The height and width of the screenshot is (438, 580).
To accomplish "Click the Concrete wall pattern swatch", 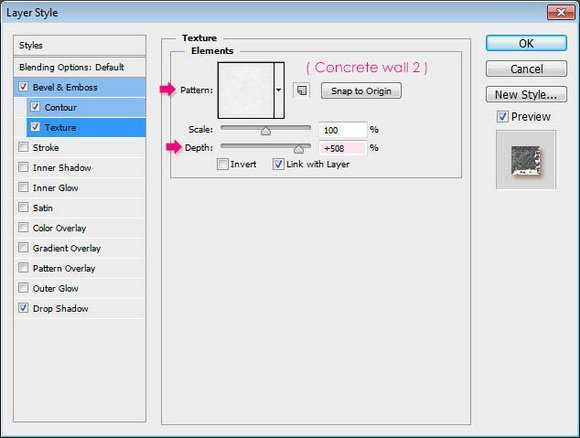I will [x=246, y=90].
